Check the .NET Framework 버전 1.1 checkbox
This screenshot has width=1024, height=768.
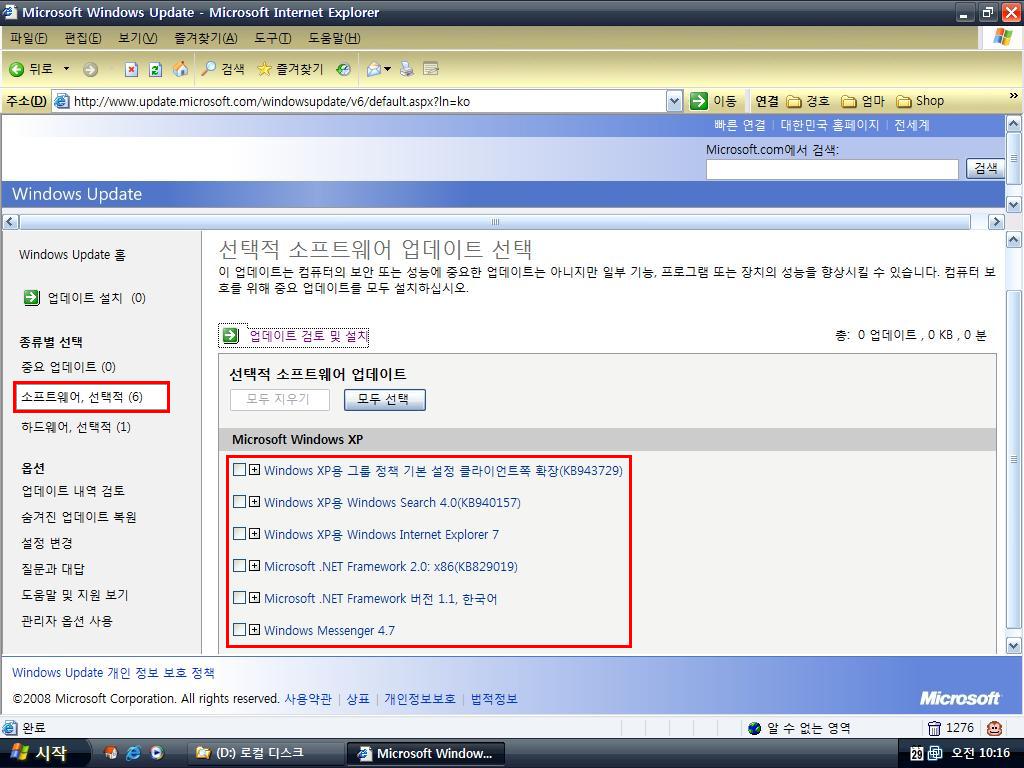point(239,598)
